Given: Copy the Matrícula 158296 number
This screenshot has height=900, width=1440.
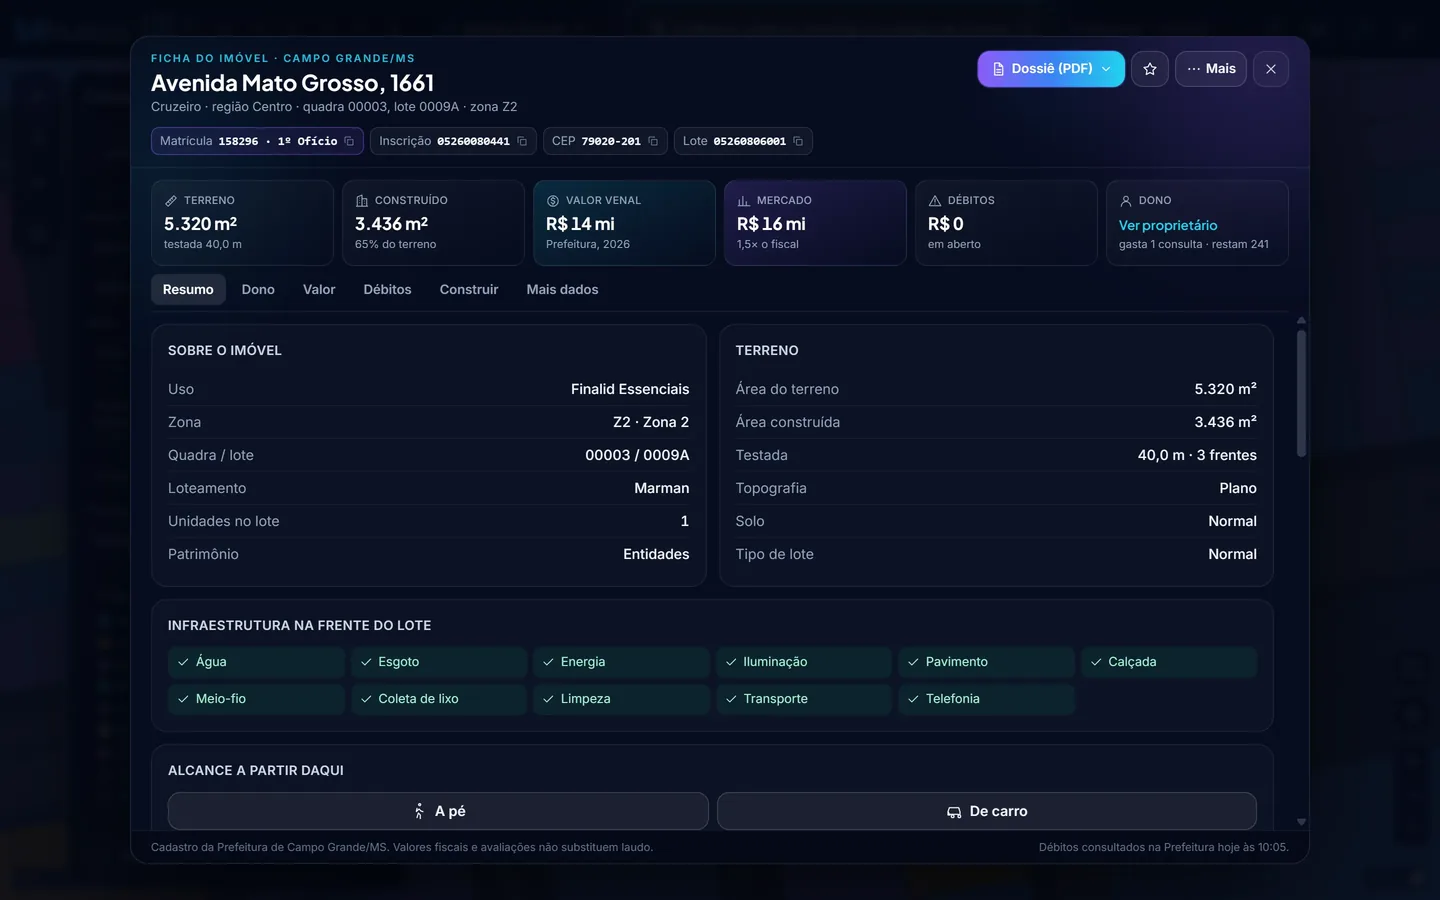Looking at the screenshot, I should [x=349, y=141].
